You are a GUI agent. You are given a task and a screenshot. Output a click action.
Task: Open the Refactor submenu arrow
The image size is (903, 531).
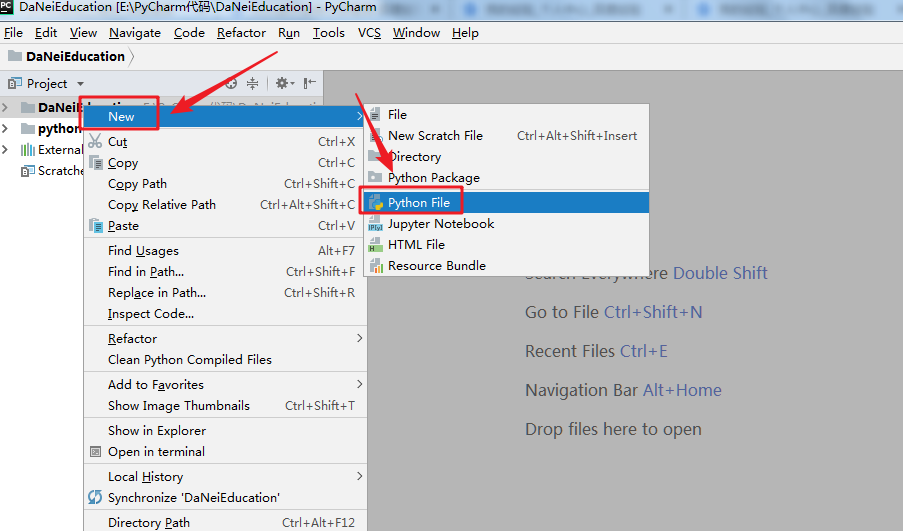(x=359, y=338)
